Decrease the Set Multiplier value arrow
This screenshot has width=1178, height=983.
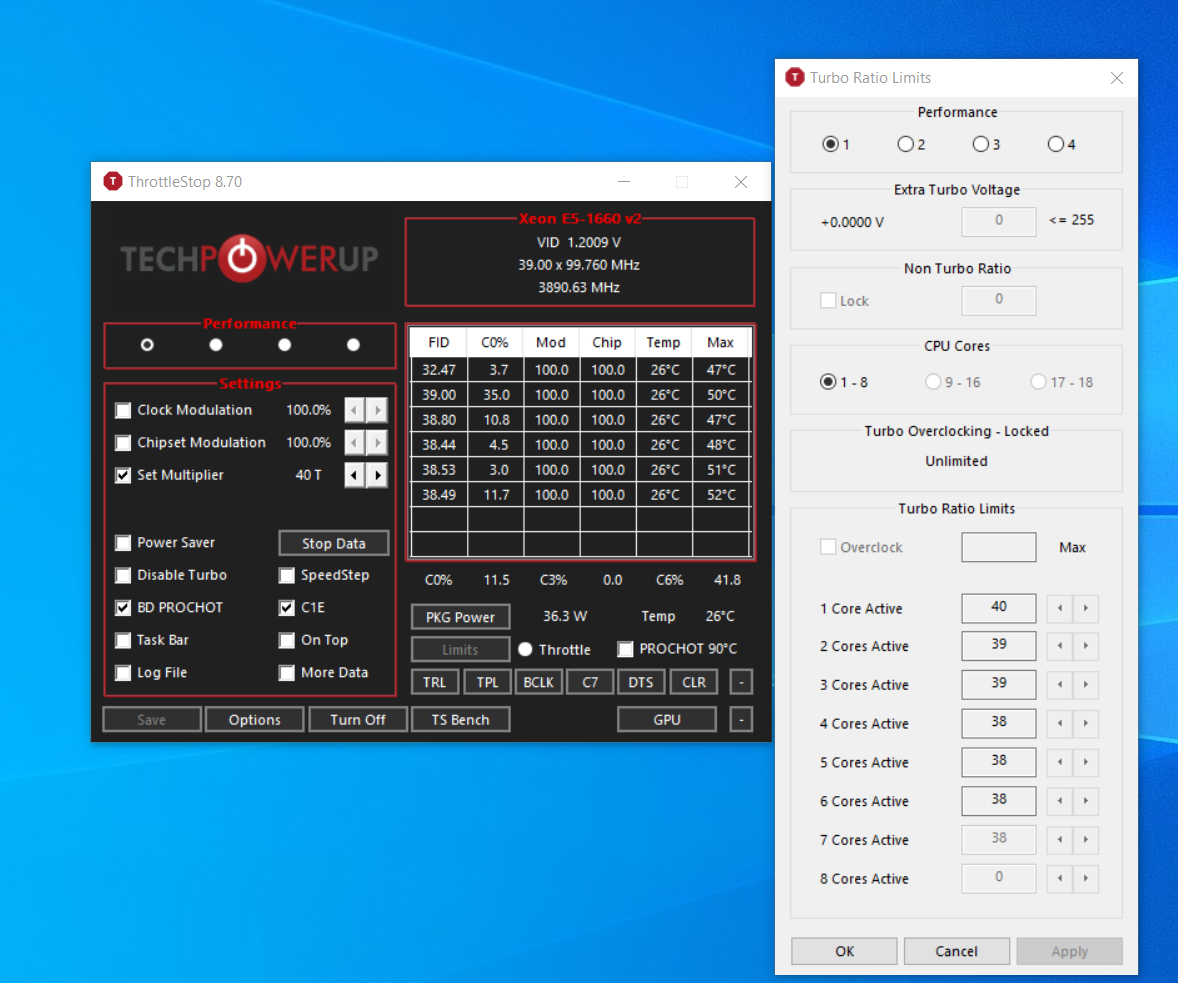click(x=355, y=475)
